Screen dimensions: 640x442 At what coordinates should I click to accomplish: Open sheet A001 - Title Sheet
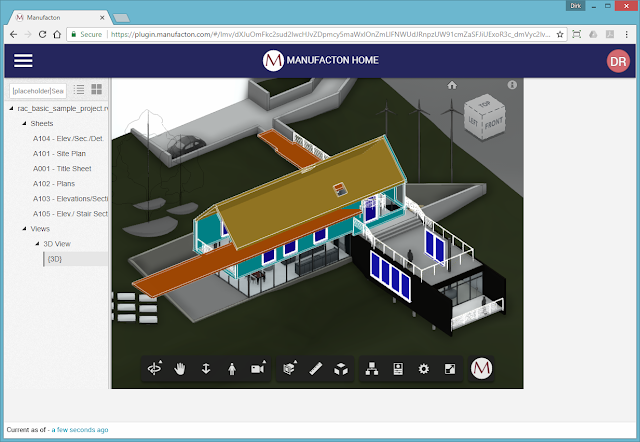(x=62, y=169)
